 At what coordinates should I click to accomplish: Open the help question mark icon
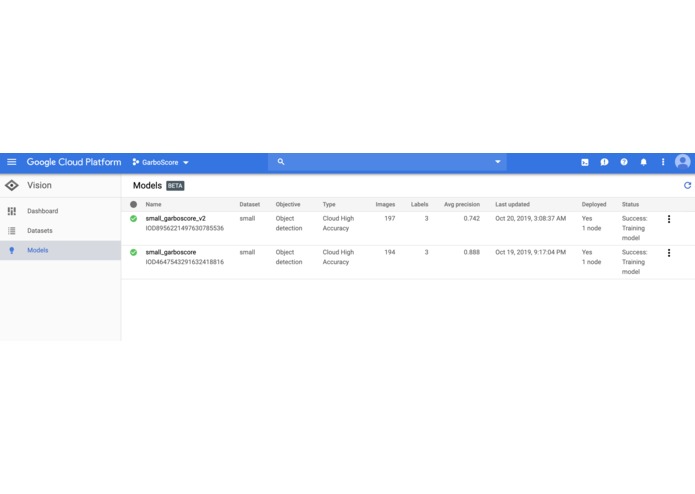(624, 162)
